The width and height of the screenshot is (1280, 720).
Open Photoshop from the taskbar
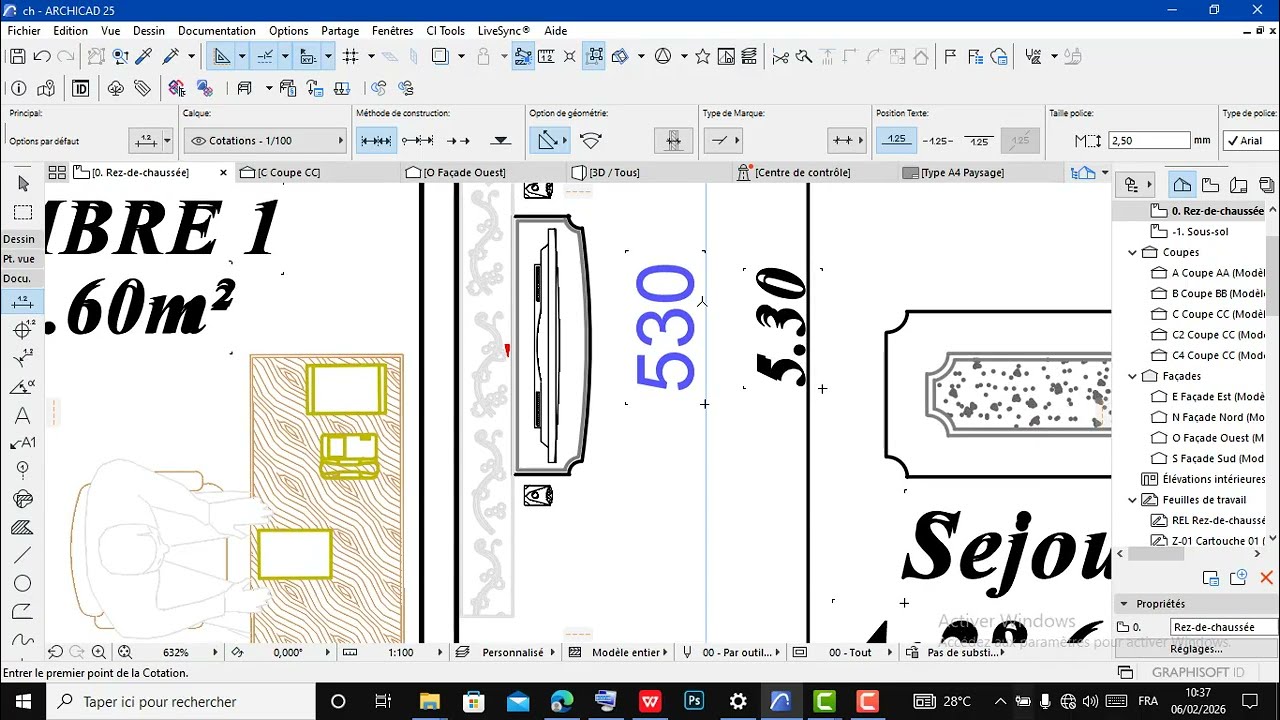pyautogui.click(x=694, y=701)
